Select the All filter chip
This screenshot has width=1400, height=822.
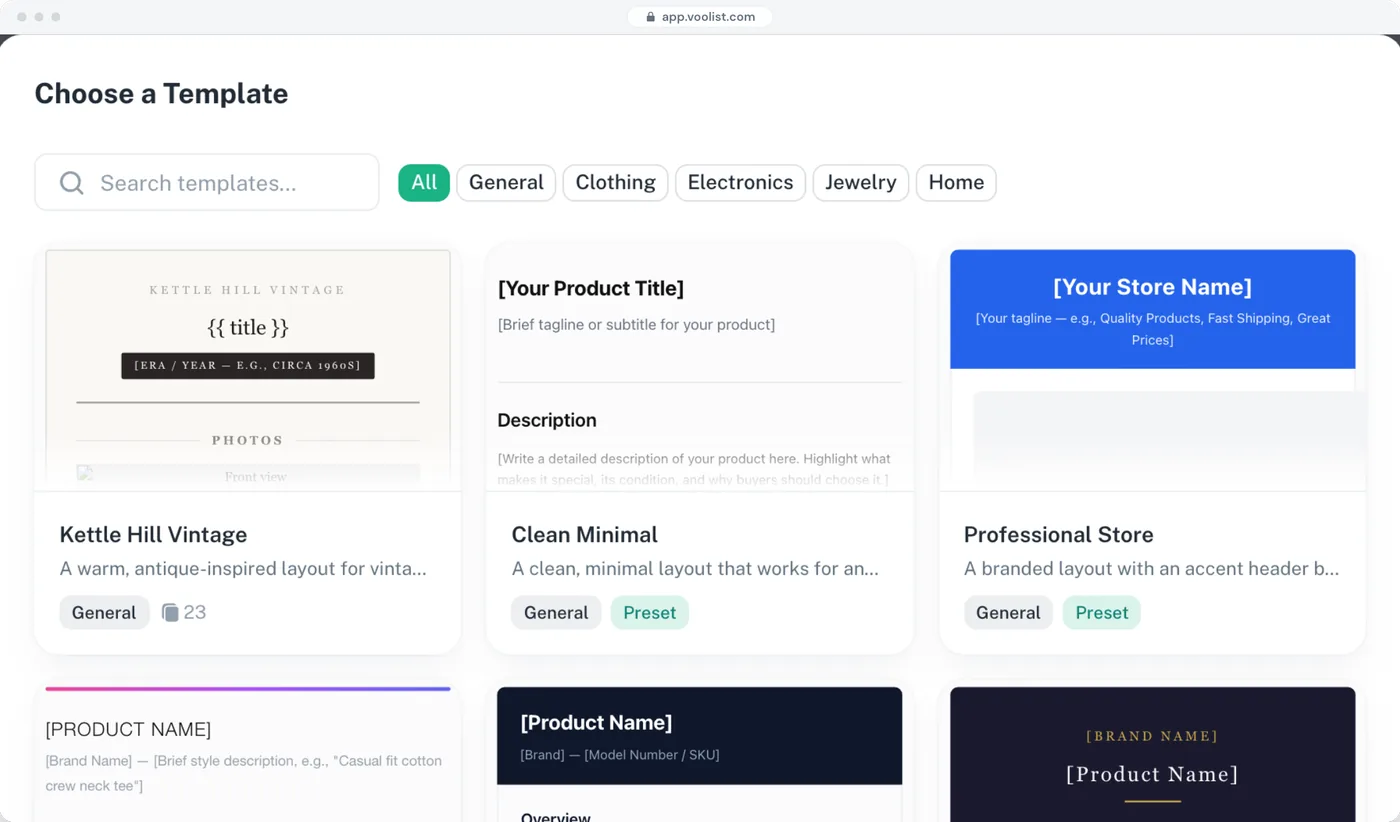pyautogui.click(x=424, y=182)
